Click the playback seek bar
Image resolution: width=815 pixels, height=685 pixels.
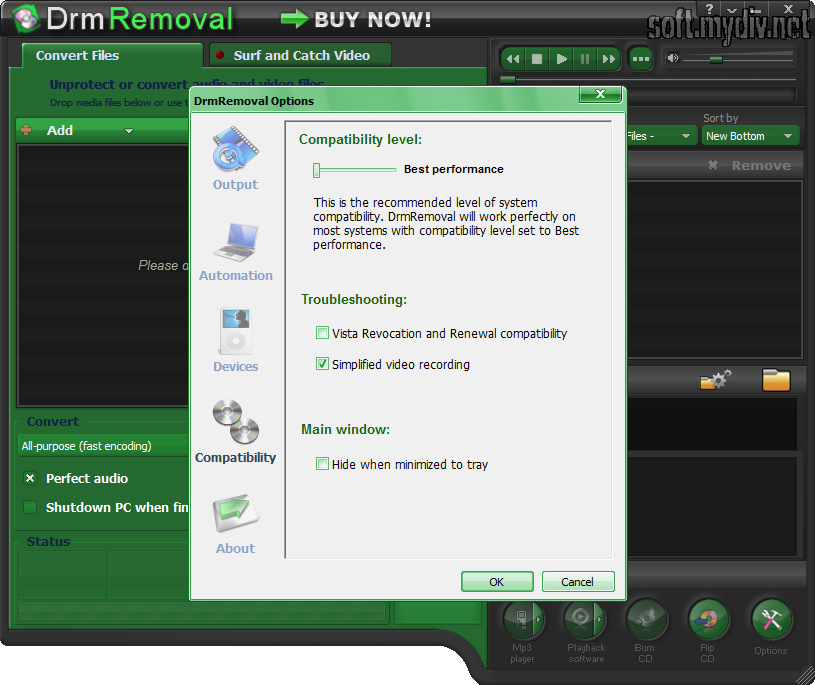tap(648, 80)
